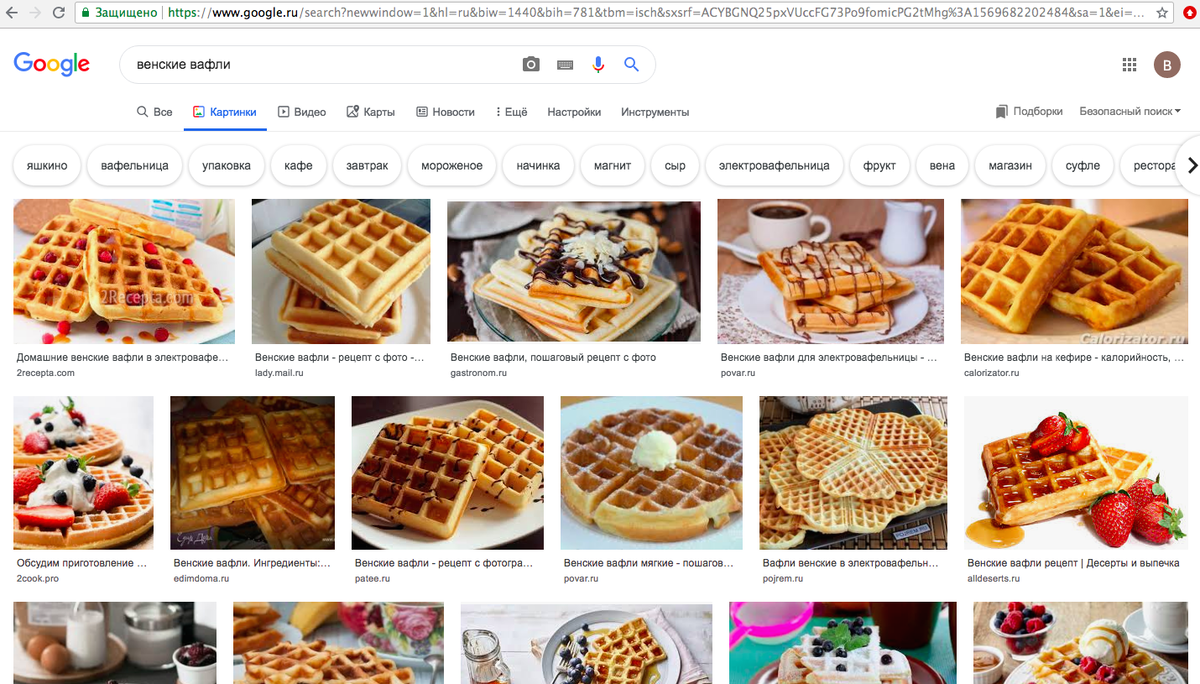Open Настройки search settings
This screenshot has width=1200, height=684.
coord(574,112)
